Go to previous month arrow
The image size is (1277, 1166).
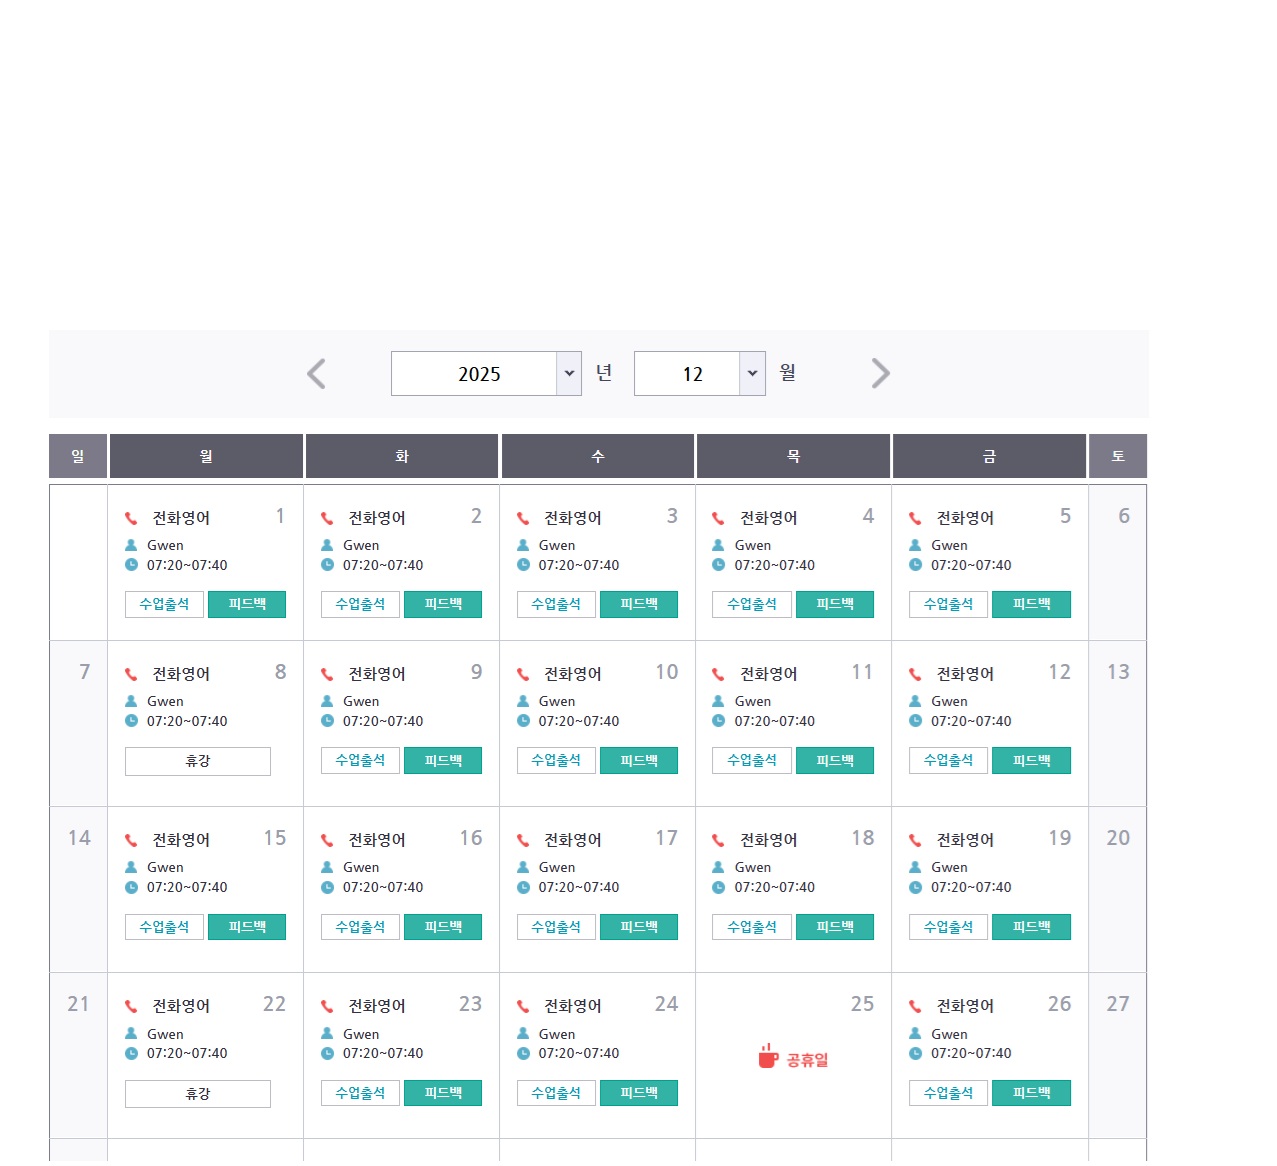coord(316,374)
